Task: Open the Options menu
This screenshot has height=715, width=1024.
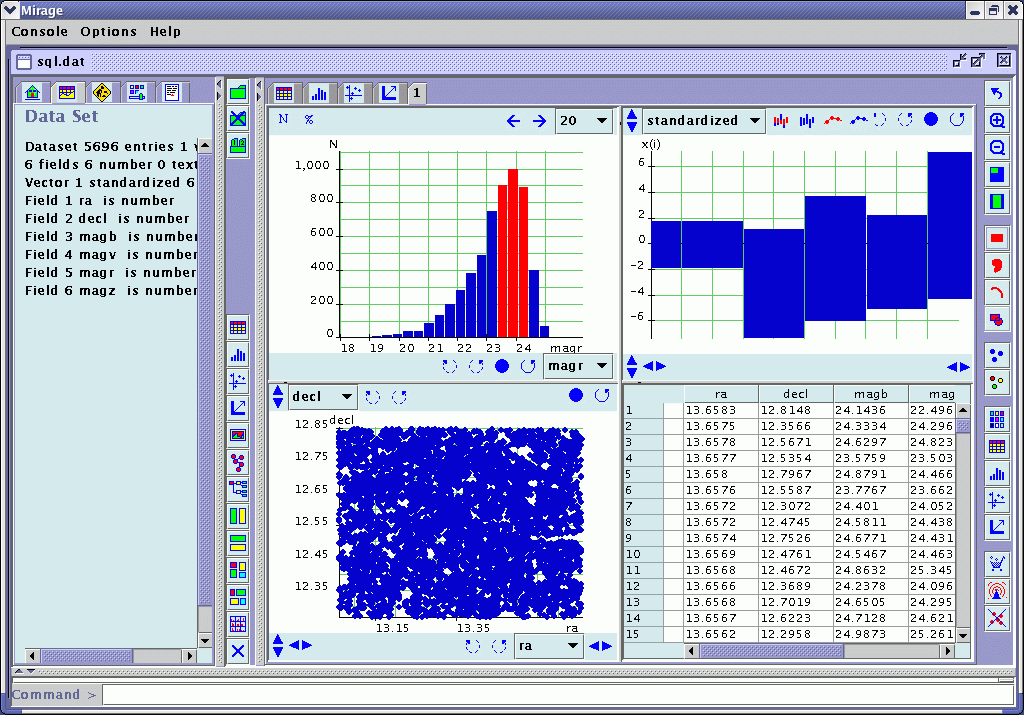Action: (108, 31)
